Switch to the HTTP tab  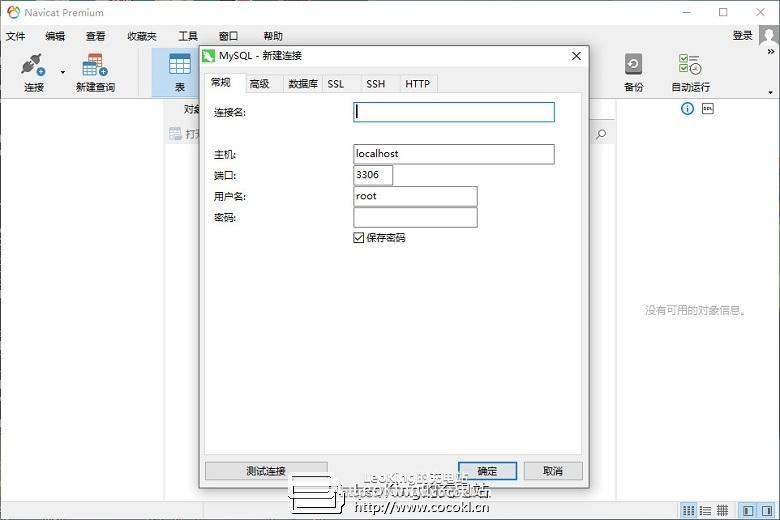[x=419, y=84]
